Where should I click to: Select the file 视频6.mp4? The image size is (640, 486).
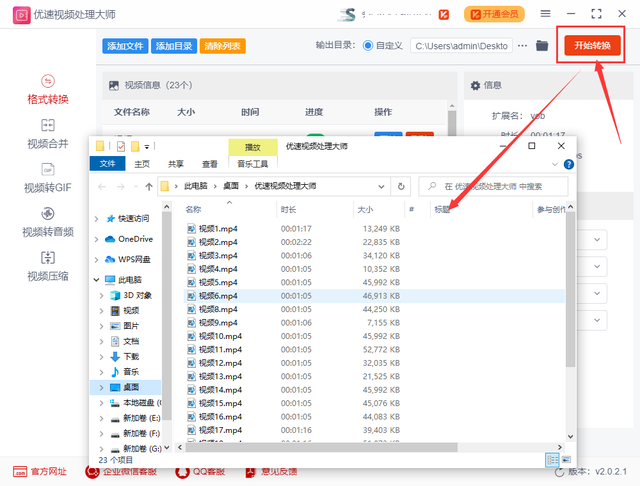pyautogui.click(x=218, y=296)
